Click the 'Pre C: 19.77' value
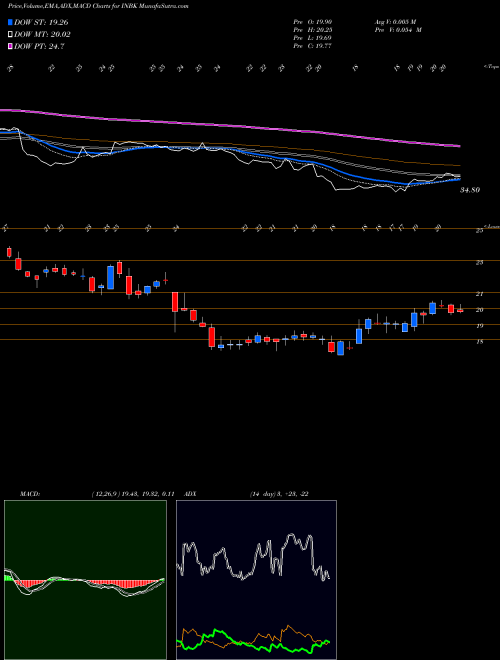Screen dimensions: 500x660 (x=313, y=46)
